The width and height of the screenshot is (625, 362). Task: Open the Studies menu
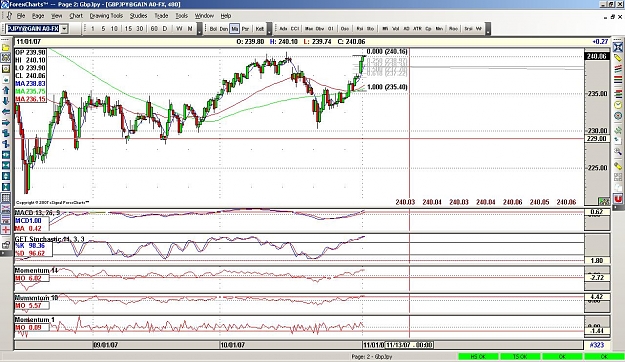click(138, 16)
